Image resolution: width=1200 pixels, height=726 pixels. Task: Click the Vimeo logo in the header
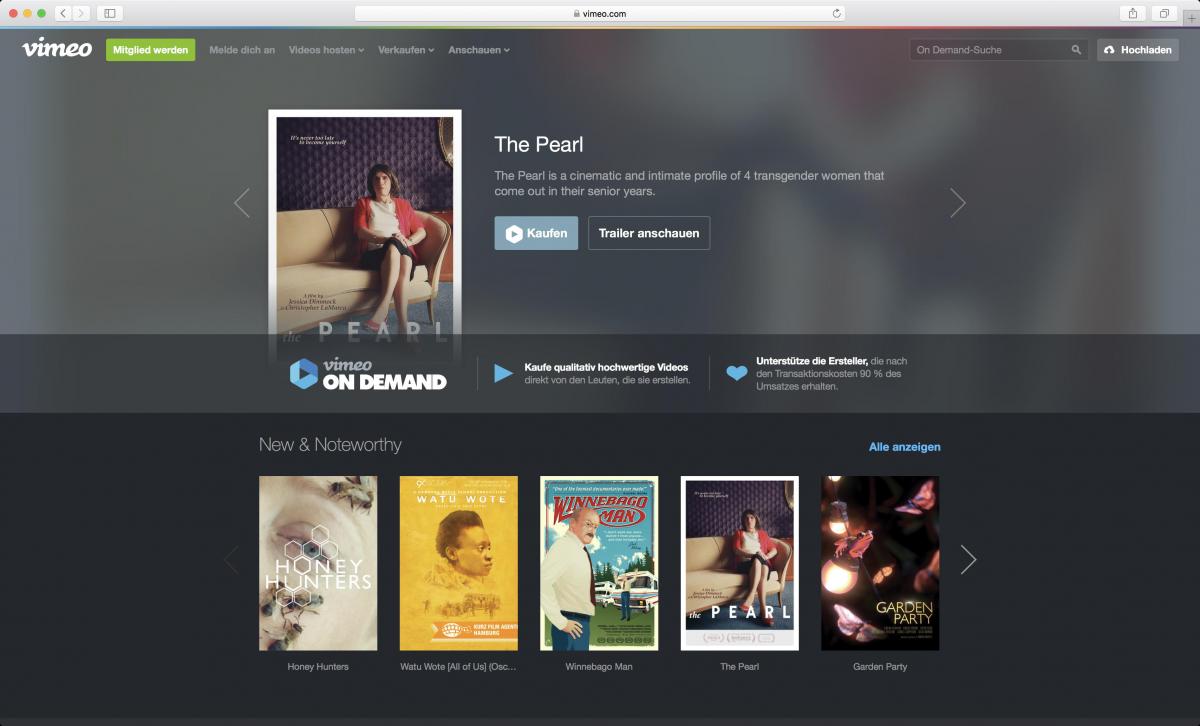(57, 48)
